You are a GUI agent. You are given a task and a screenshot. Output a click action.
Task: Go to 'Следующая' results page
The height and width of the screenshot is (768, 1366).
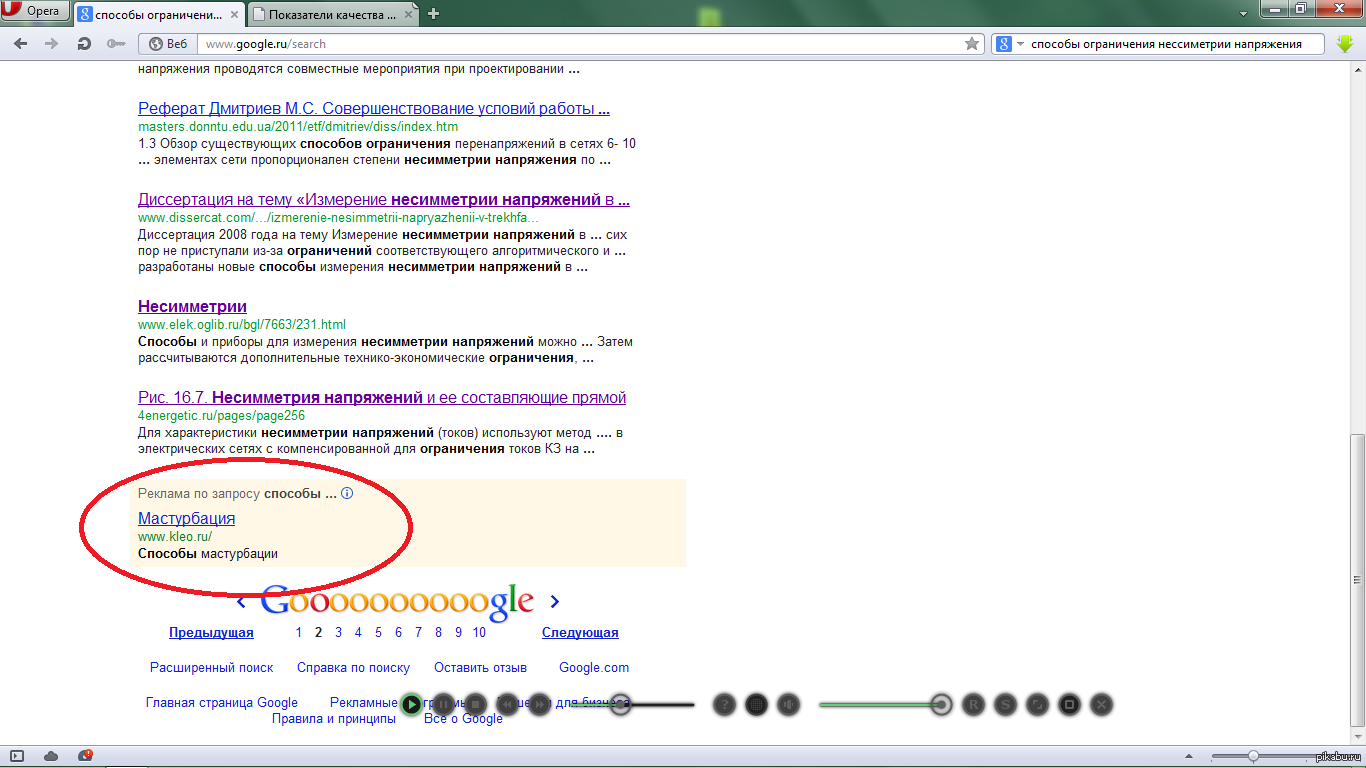click(x=580, y=632)
